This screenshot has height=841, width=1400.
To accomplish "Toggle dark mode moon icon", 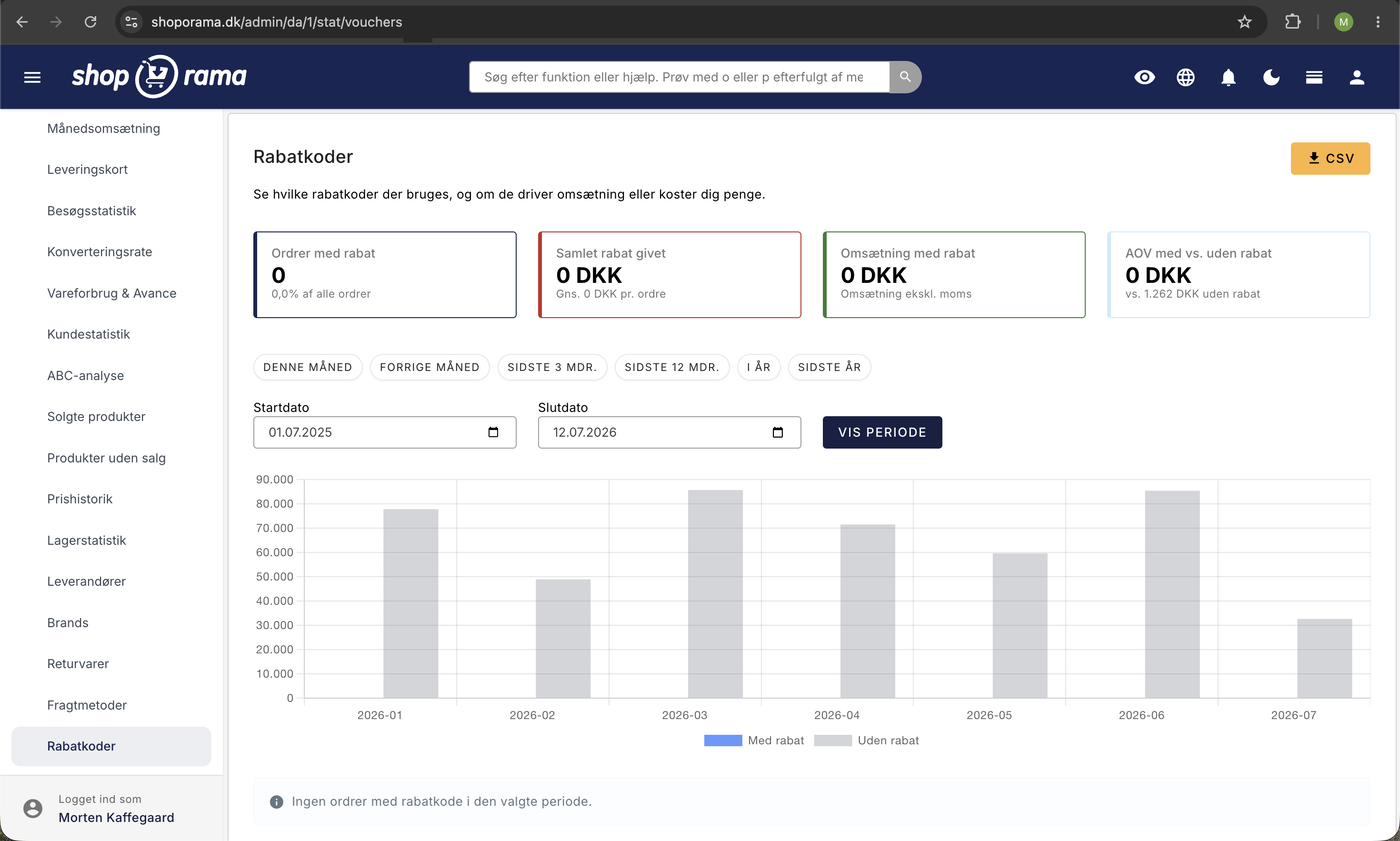I will coord(1271,77).
